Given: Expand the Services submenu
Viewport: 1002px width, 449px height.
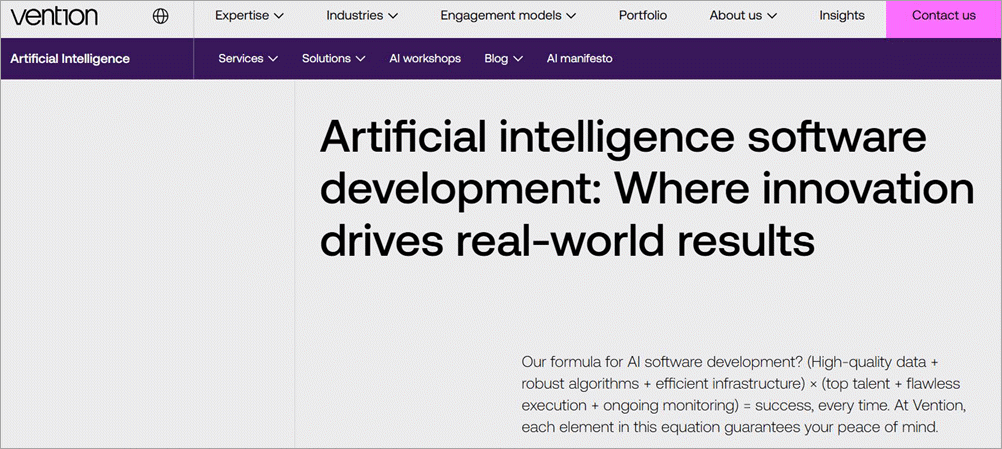Looking at the screenshot, I should (248, 59).
